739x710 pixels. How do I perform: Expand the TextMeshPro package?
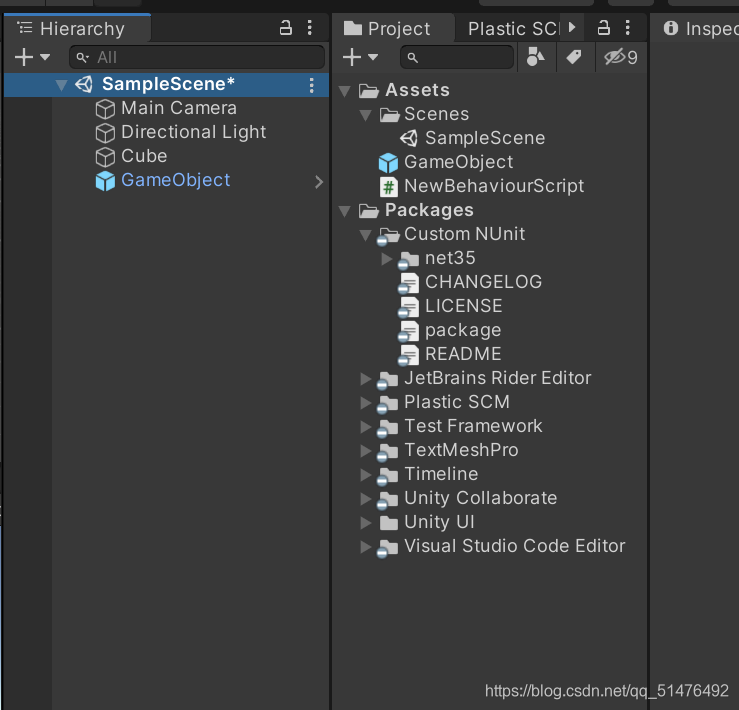point(366,451)
